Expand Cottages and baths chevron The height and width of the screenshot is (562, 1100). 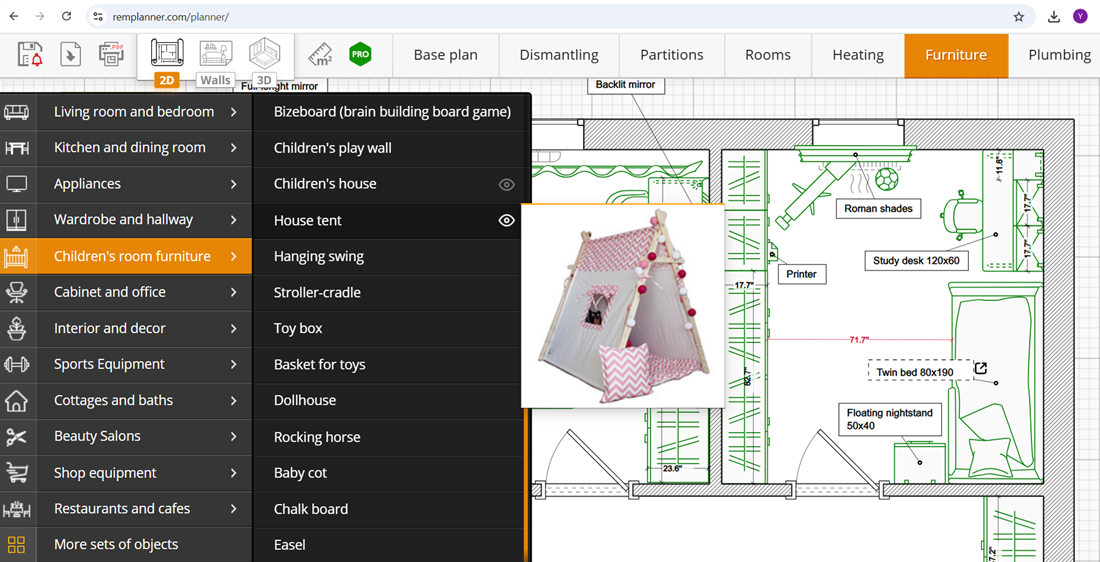click(x=234, y=401)
